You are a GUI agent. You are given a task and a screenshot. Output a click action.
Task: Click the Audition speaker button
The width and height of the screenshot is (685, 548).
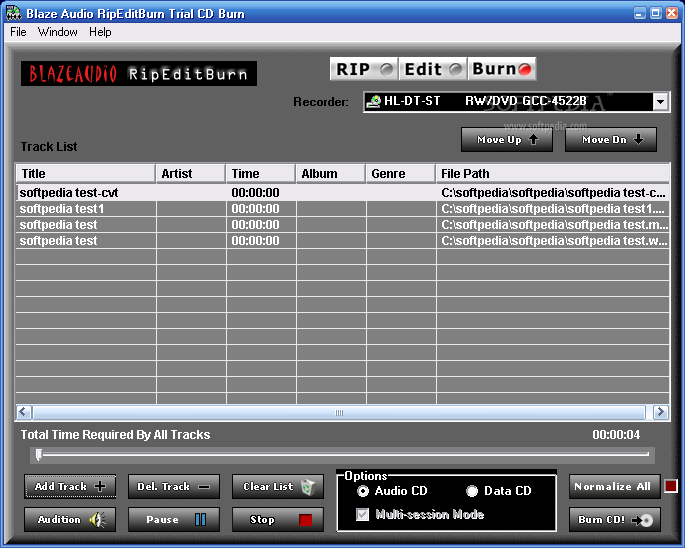click(70, 520)
